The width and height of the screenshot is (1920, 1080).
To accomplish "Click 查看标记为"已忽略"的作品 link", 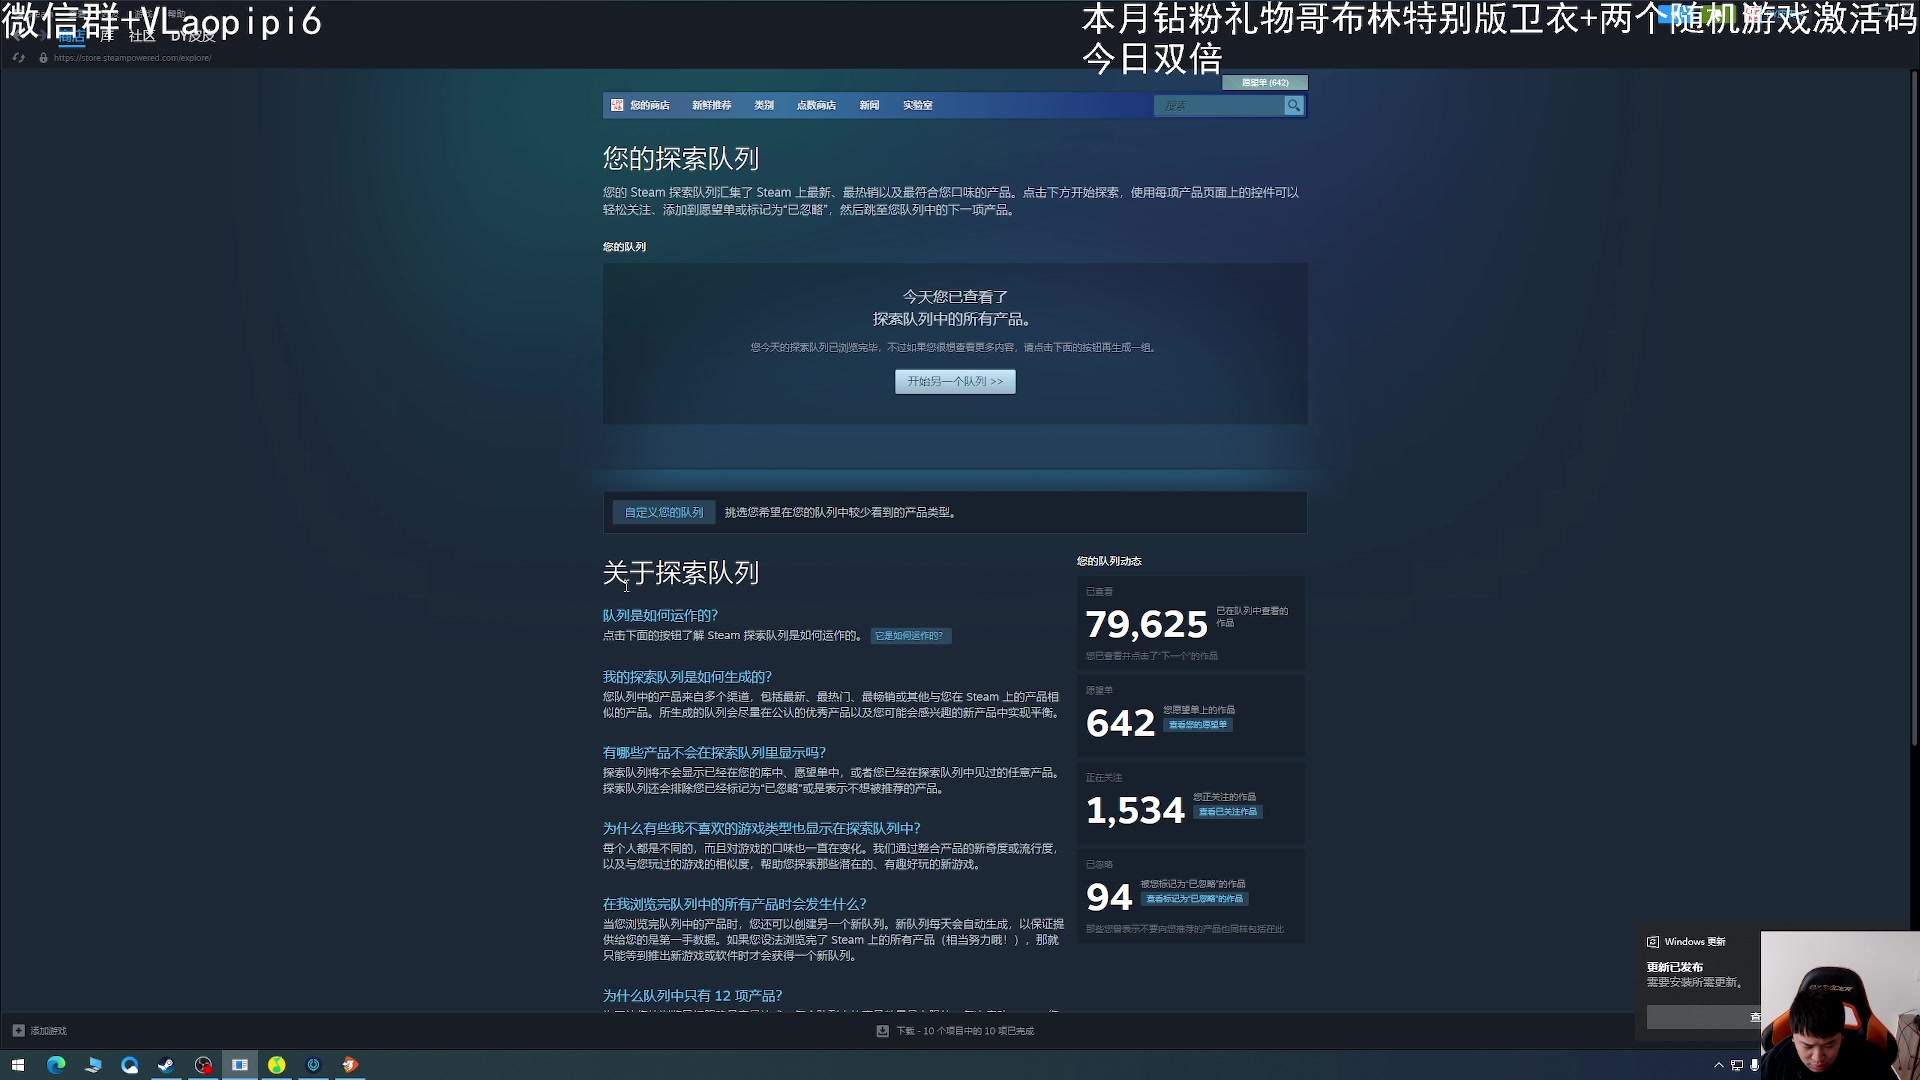I will click(x=1195, y=899).
